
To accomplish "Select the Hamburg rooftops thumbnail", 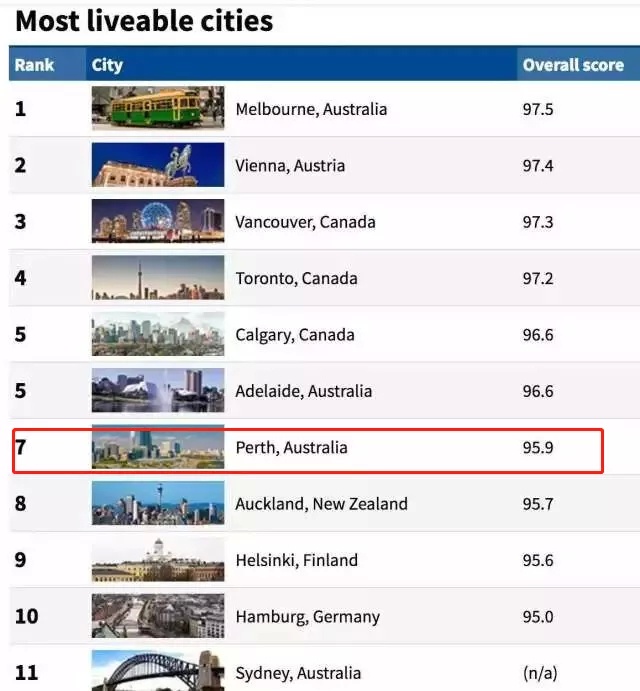I will tap(158, 616).
